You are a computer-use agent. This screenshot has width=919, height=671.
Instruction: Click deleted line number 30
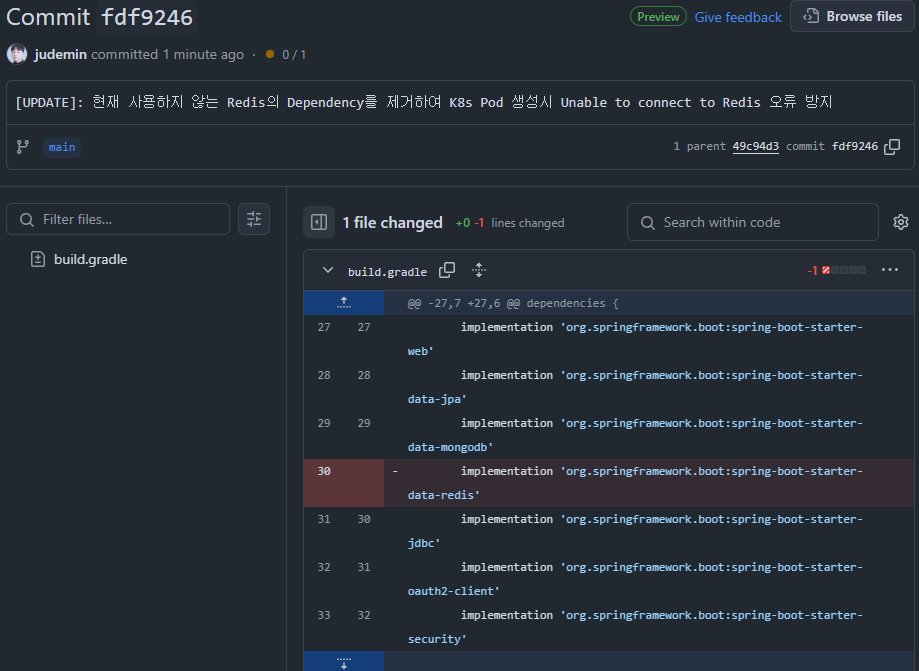(324, 471)
